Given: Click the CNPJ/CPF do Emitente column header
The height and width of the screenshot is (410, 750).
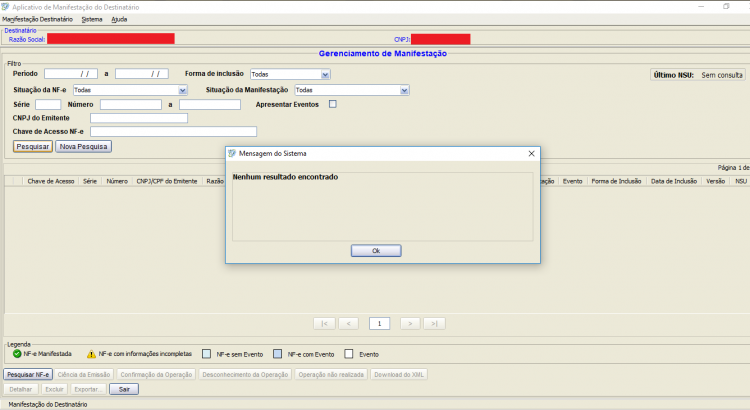Looking at the screenshot, I should click(166, 181).
